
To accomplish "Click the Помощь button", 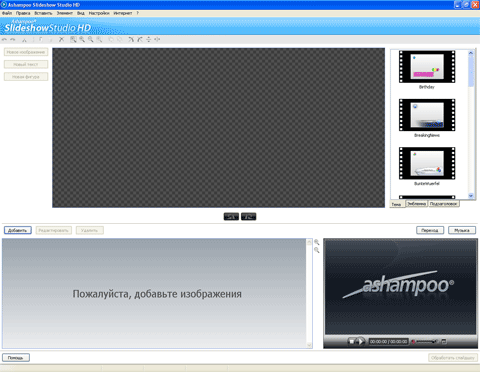I will (x=16, y=358).
